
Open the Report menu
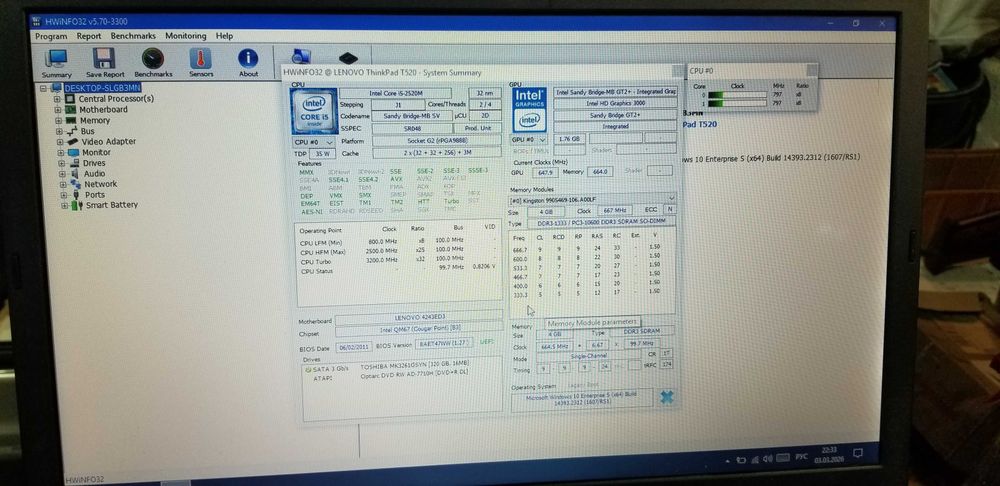coord(89,36)
